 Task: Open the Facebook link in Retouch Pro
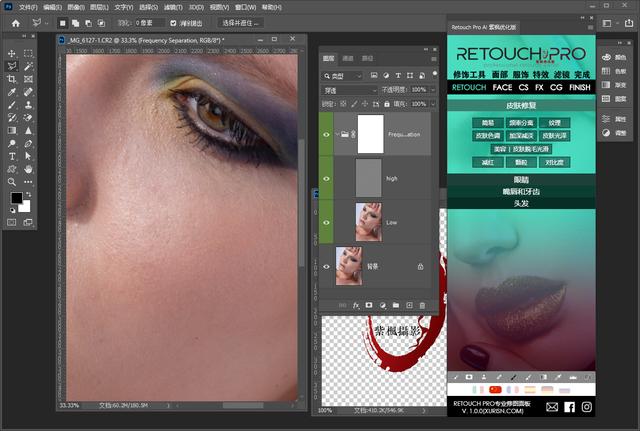pyautogui.click(x=569, y=407)
